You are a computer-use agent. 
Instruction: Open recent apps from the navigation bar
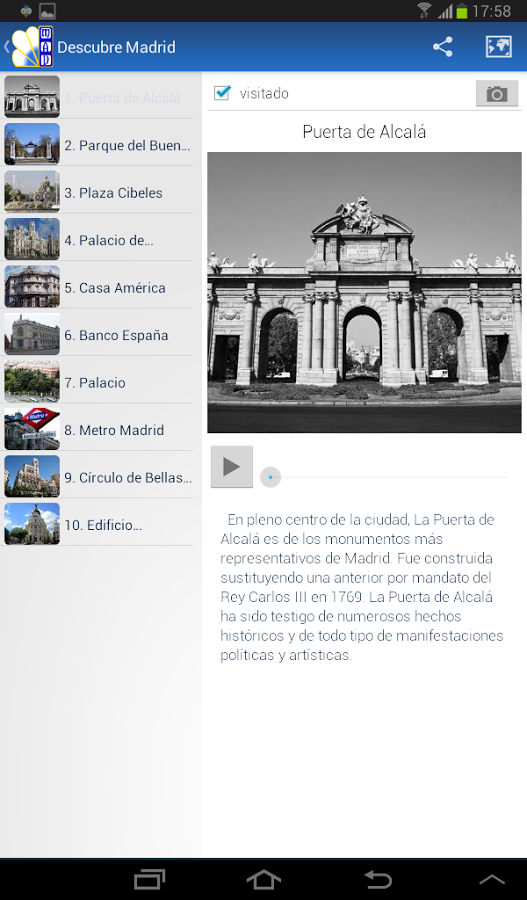pos(149,879)
